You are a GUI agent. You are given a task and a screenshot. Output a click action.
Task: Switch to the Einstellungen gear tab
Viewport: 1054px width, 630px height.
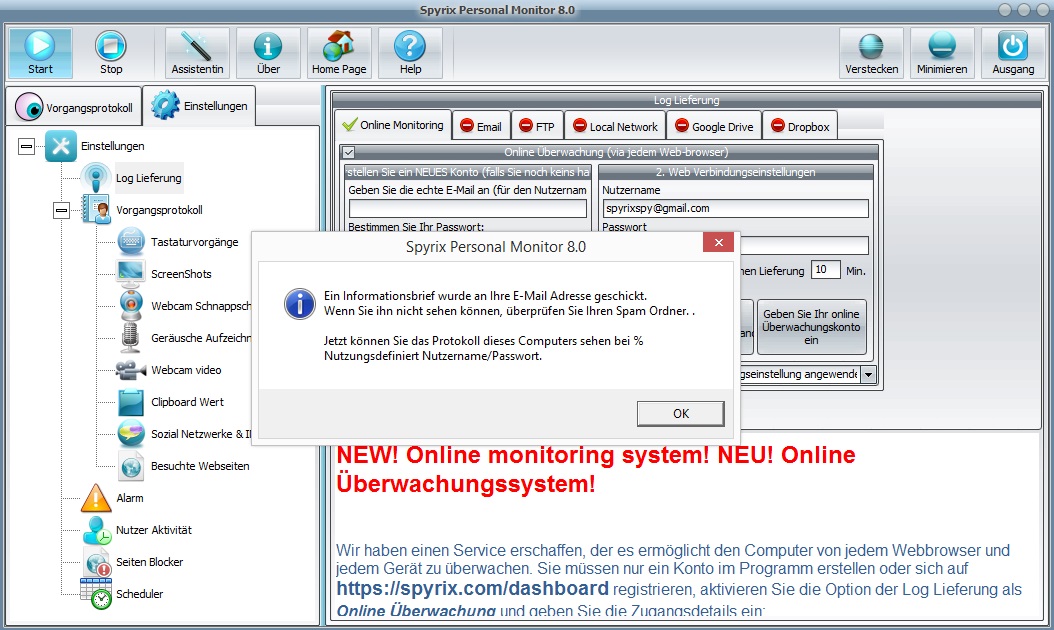coord(199,106)
